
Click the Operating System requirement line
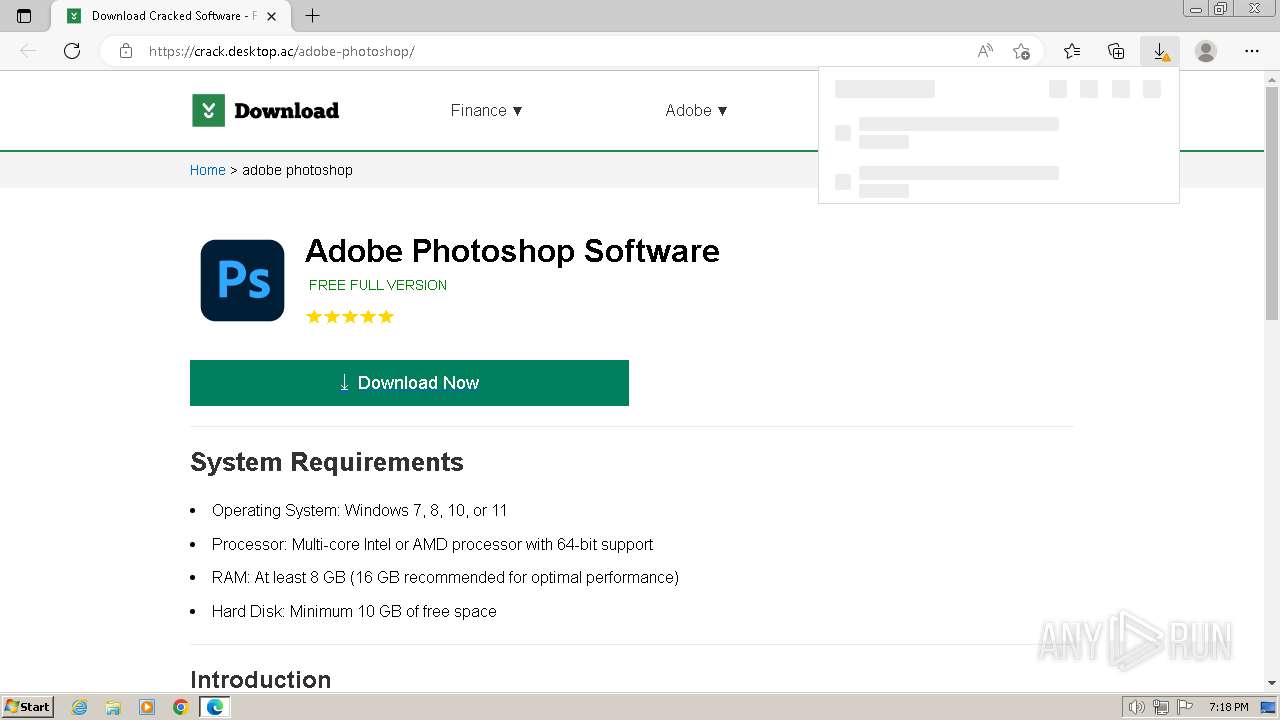[360, 511]
